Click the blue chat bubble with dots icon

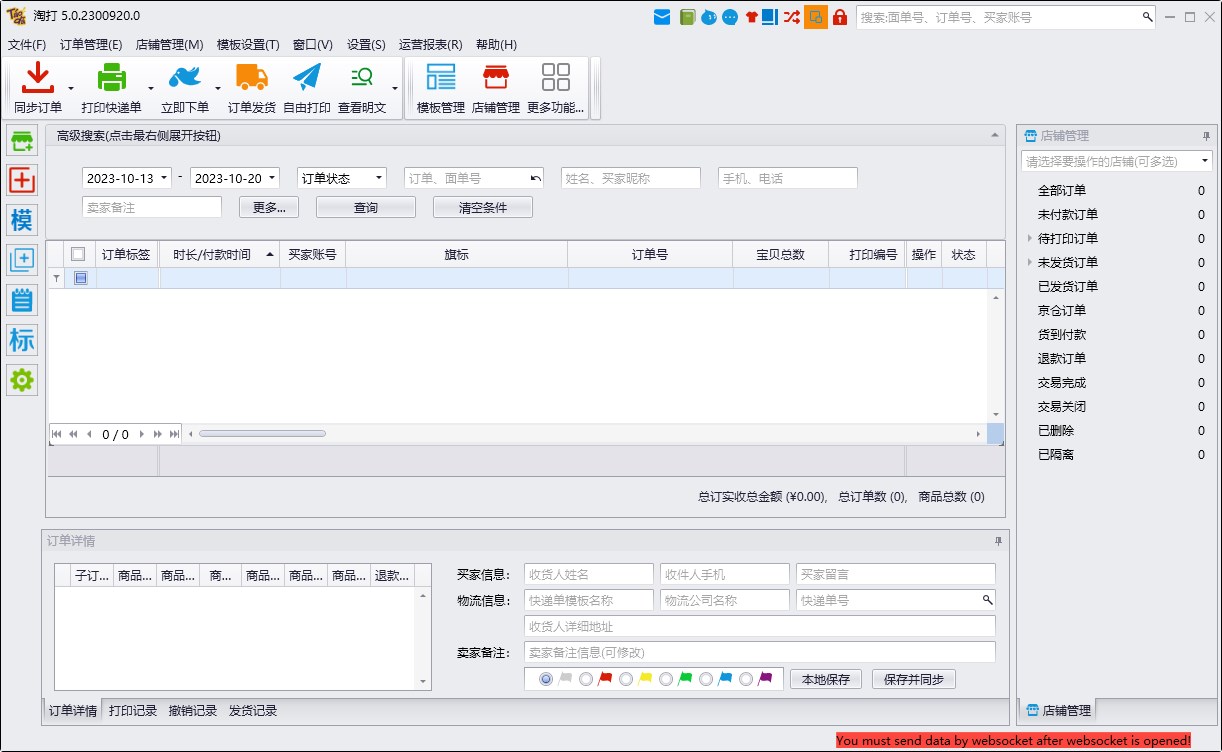coord(730,17)
